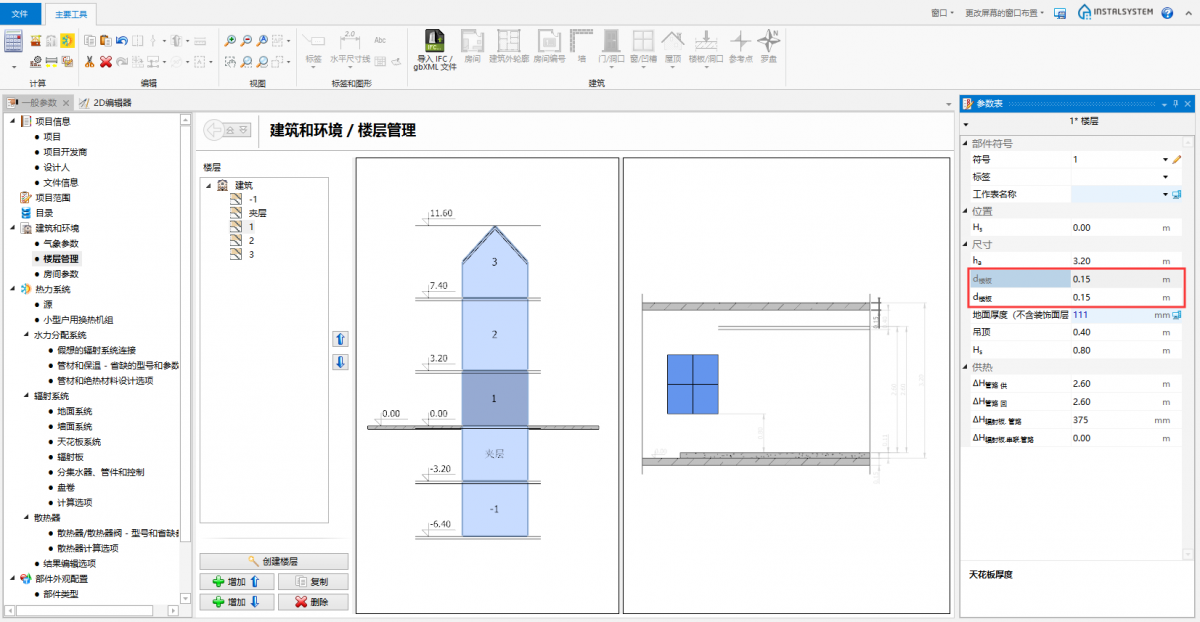This screenshot has width=1200, height=622.
Task: Click the scissors cut icon
Action: [90, 61]
